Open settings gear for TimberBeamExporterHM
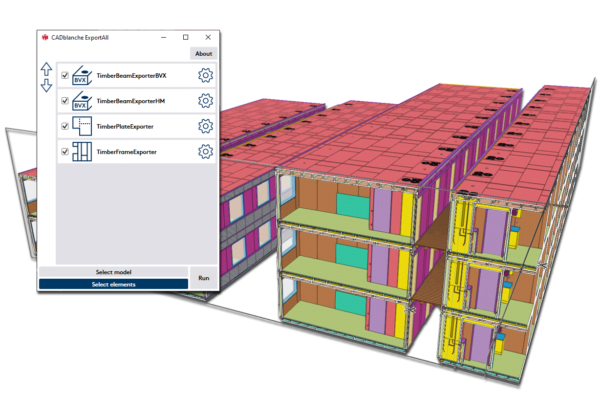 click(x=205, y=101)
